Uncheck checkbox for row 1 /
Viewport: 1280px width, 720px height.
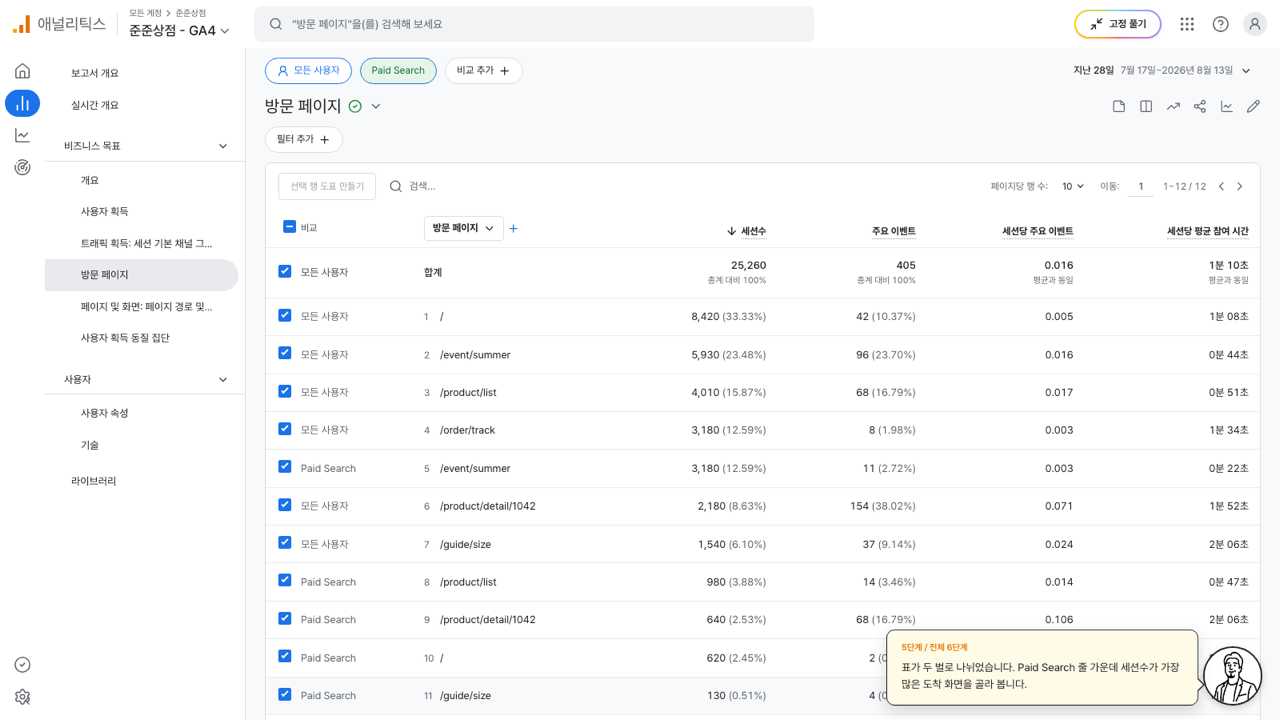pyautogui.click(x=285, y=315)
